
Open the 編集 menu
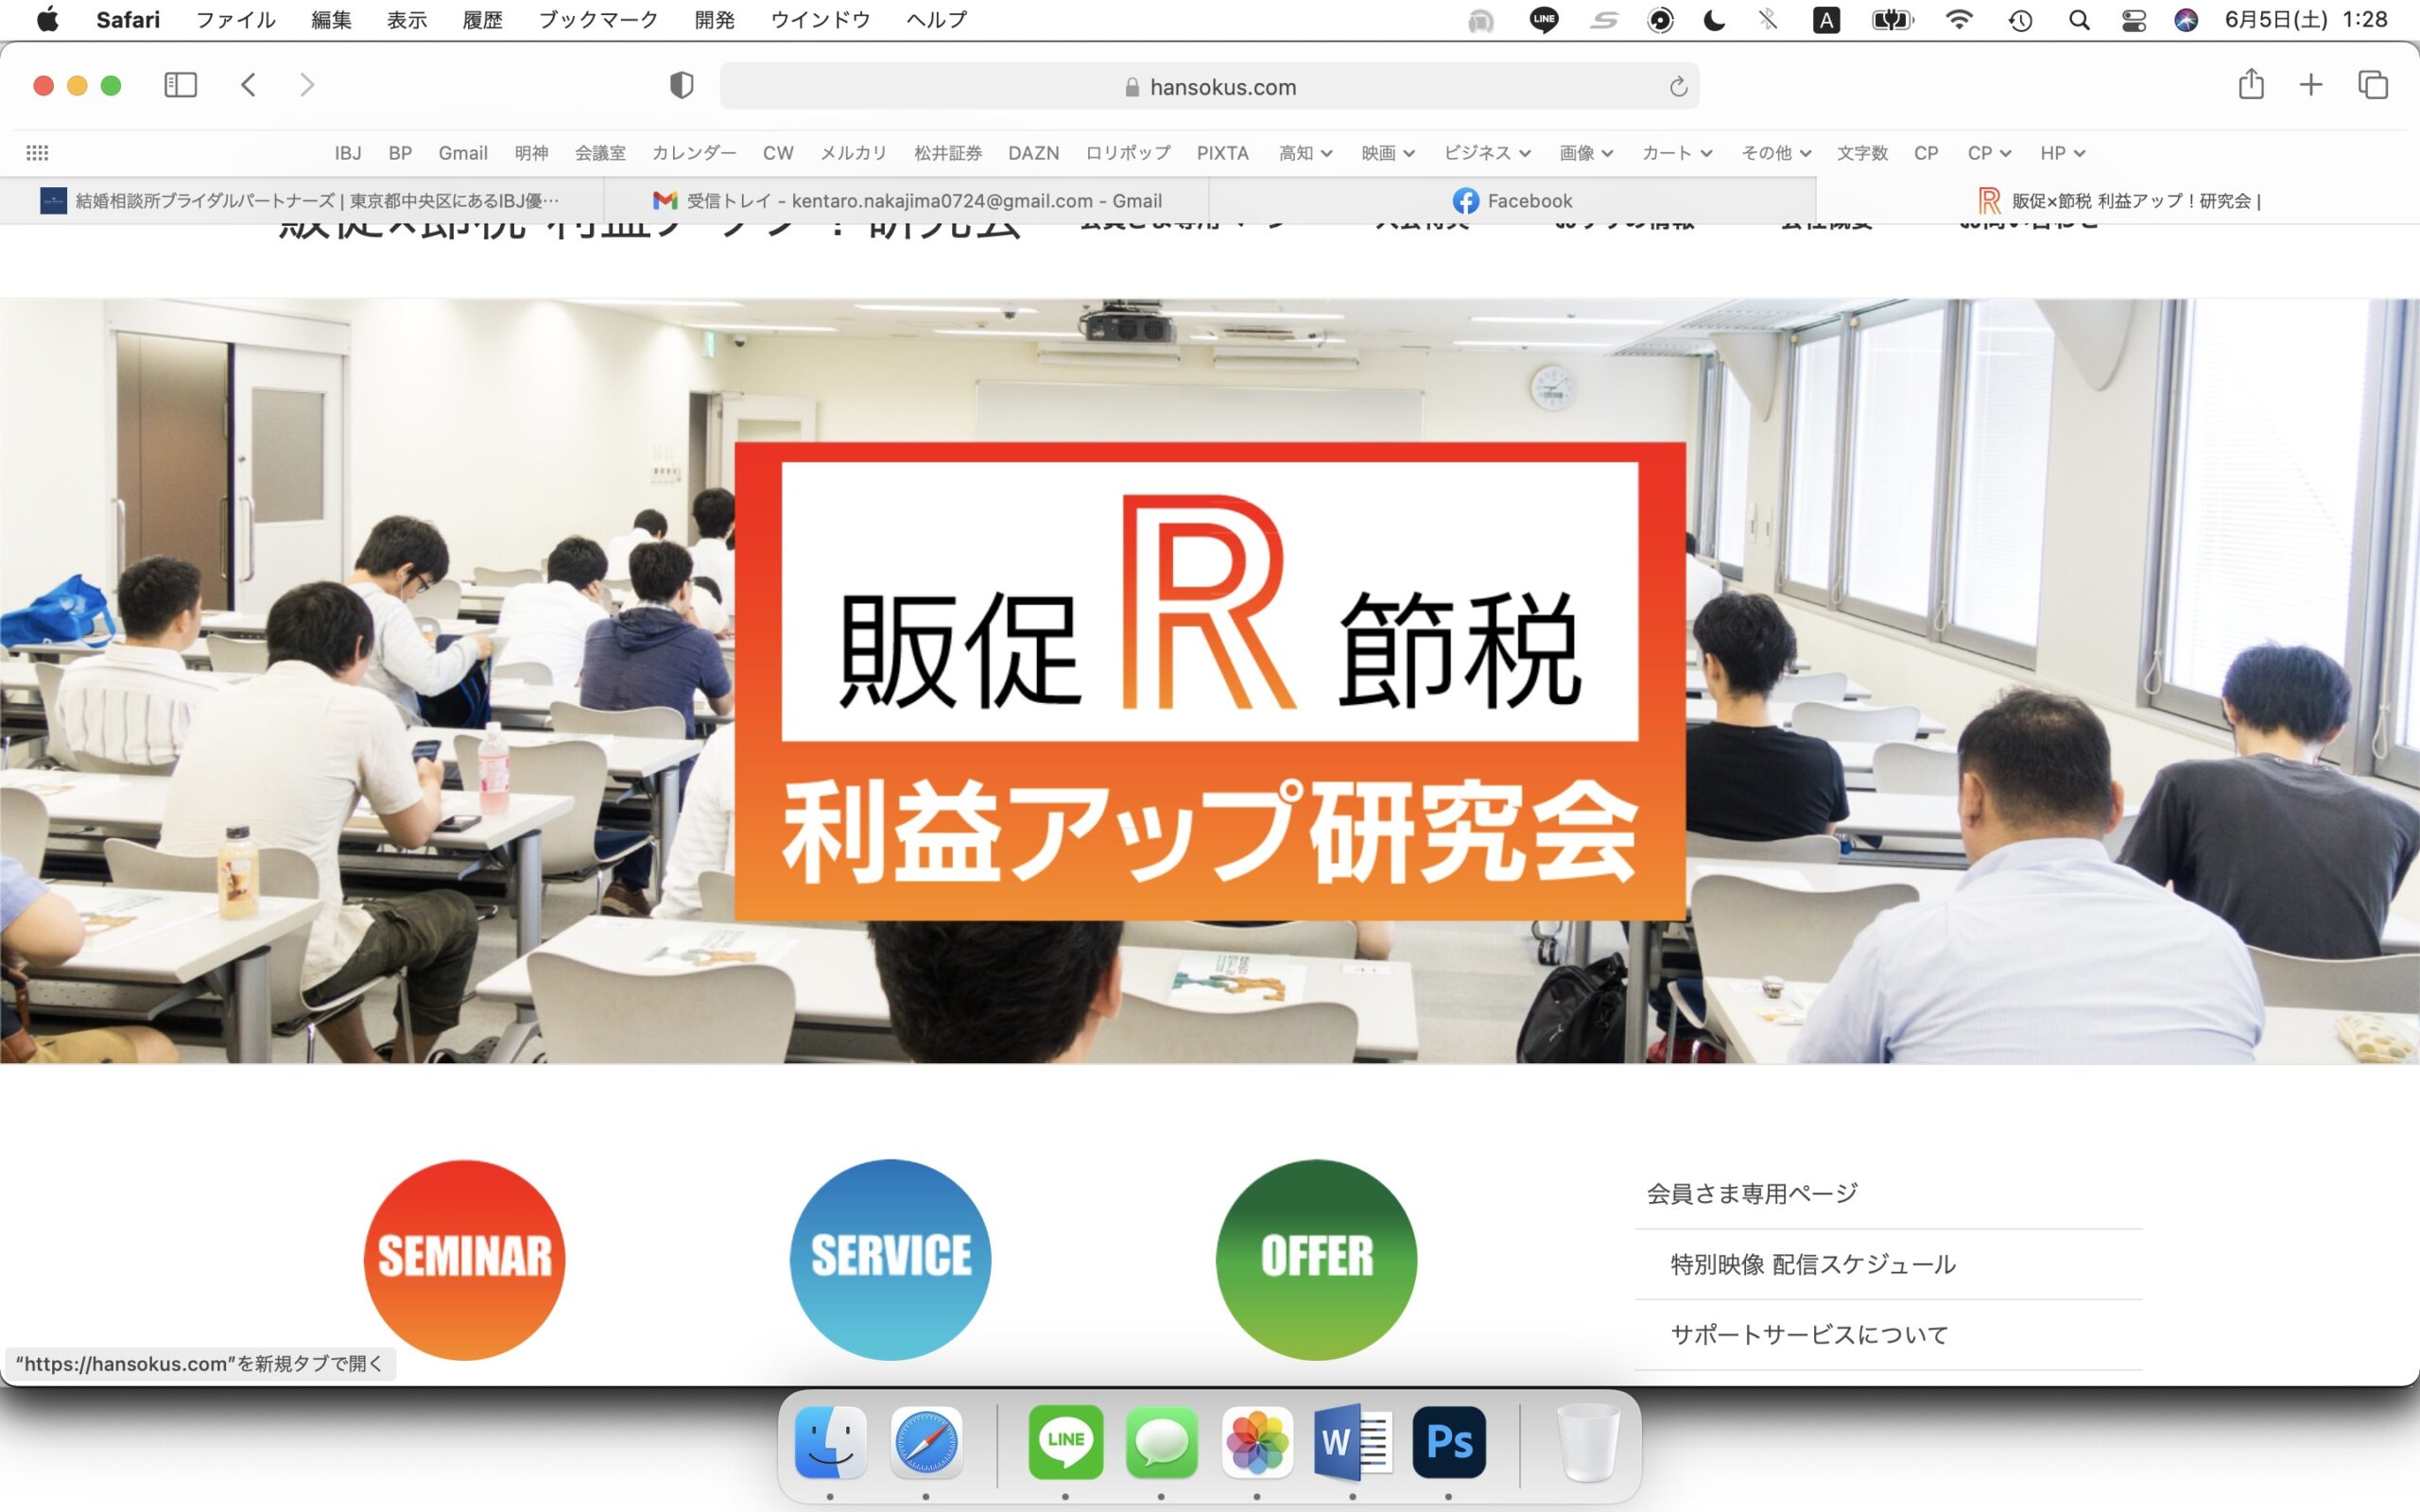coord(331,19)
